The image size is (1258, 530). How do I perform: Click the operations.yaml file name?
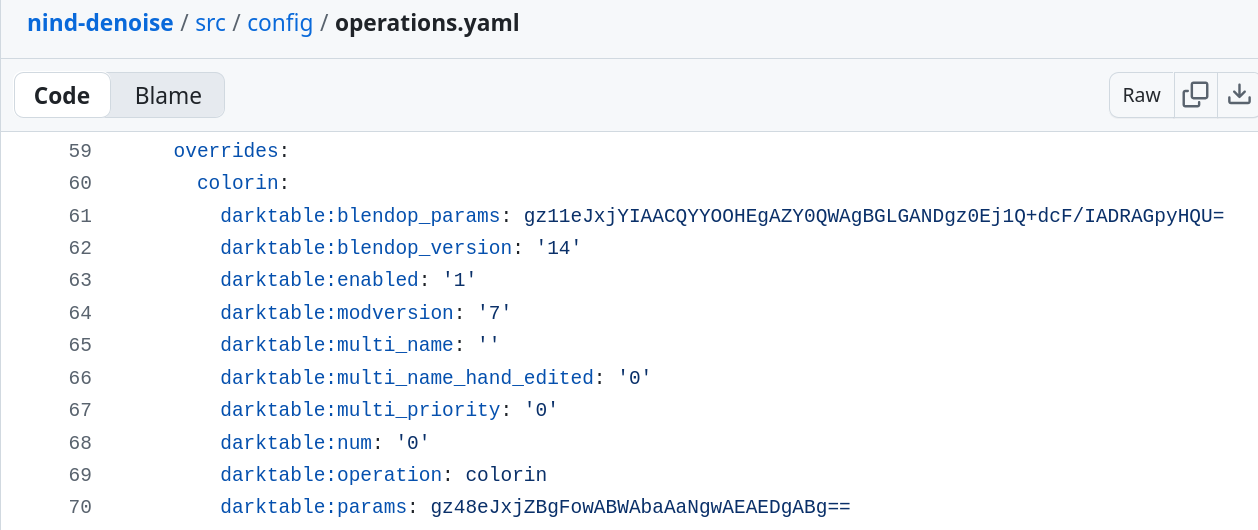[427, 23]
